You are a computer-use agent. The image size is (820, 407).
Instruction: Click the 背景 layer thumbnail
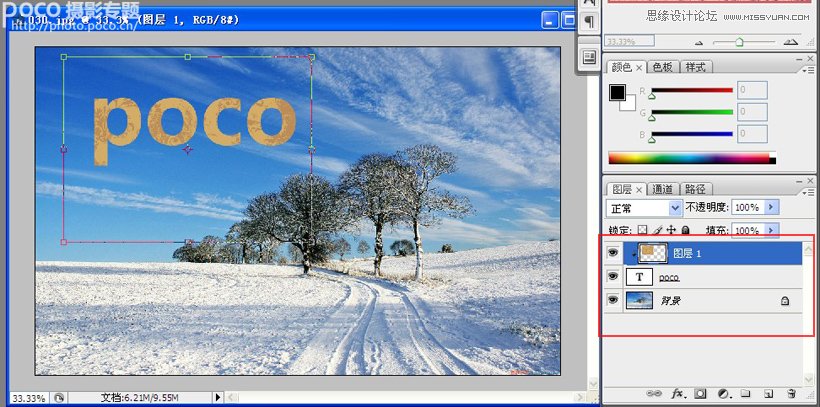coord(639,300)
